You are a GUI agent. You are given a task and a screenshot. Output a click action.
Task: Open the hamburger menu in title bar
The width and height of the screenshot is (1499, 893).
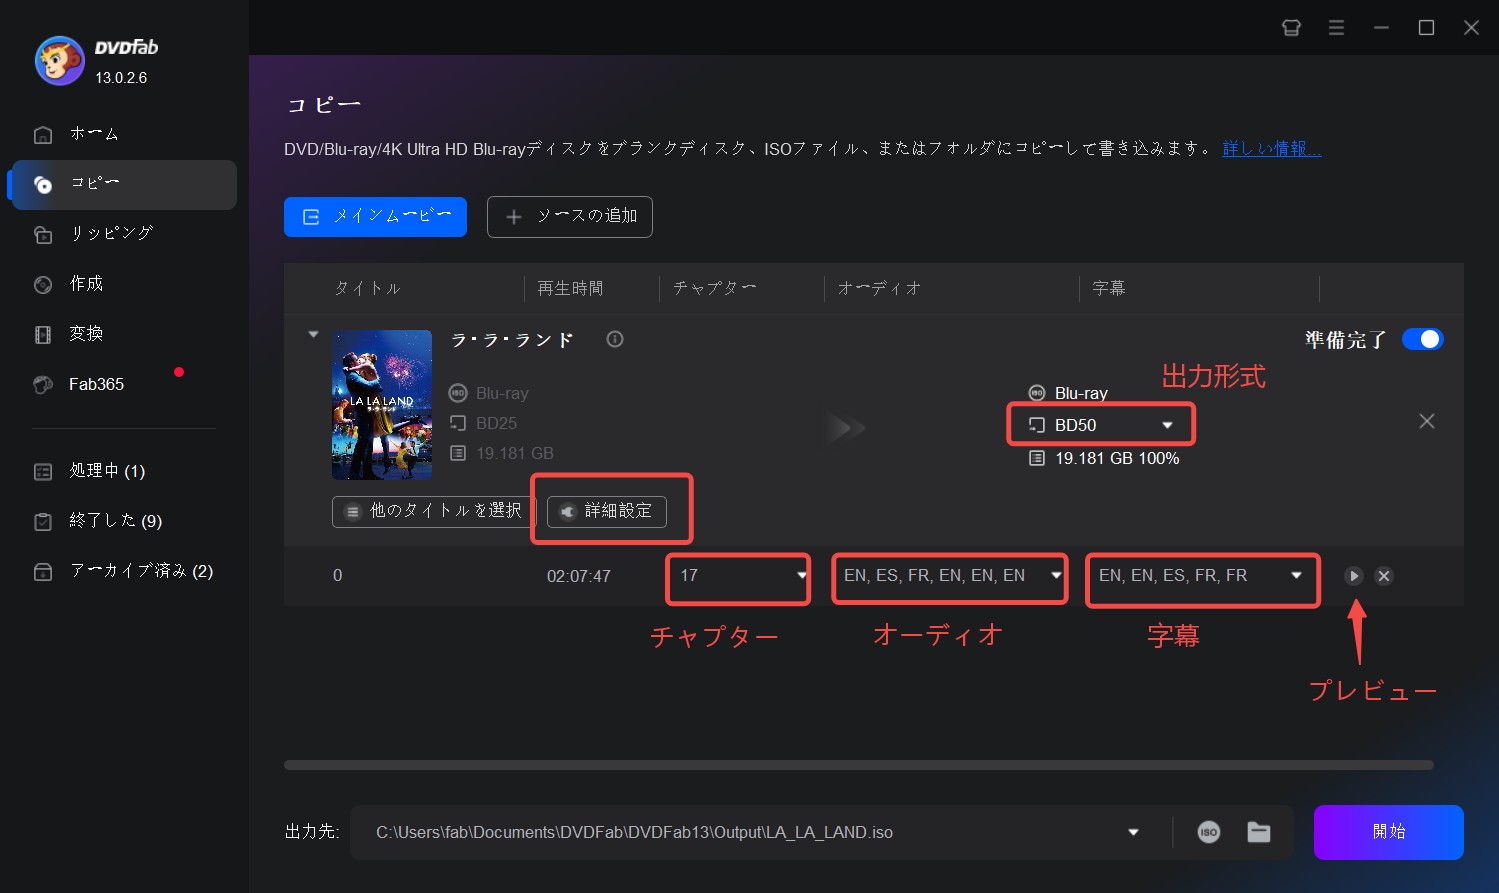pyautogui.click(x=1336, y=28)
